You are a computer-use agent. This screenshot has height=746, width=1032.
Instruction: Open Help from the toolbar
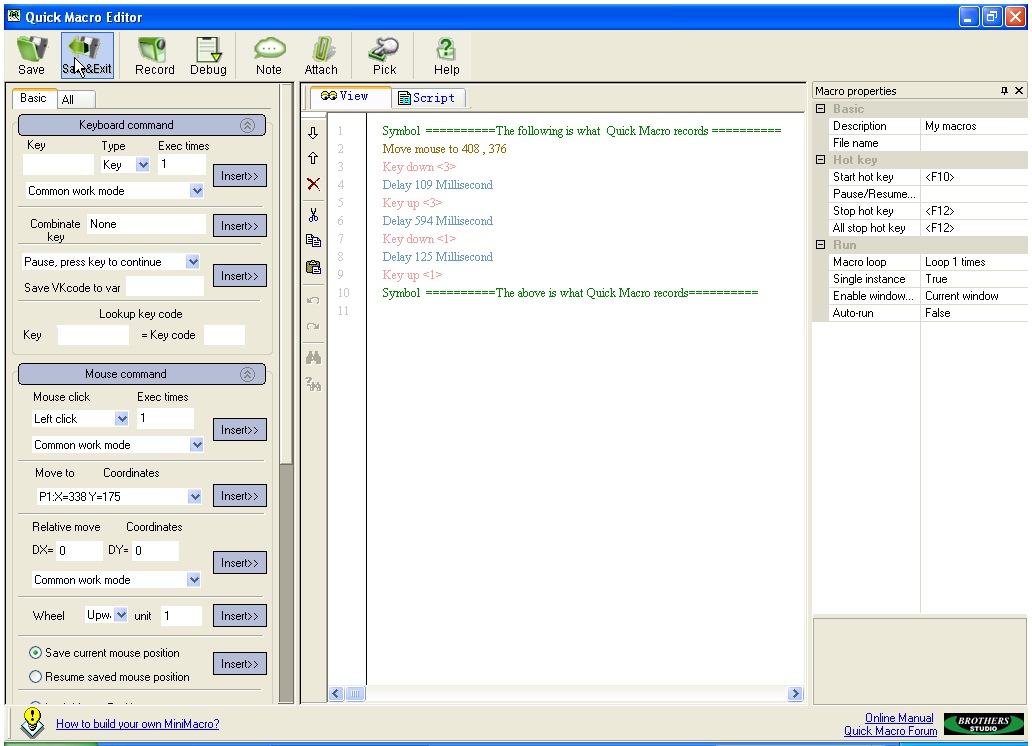tap(446, 55)
